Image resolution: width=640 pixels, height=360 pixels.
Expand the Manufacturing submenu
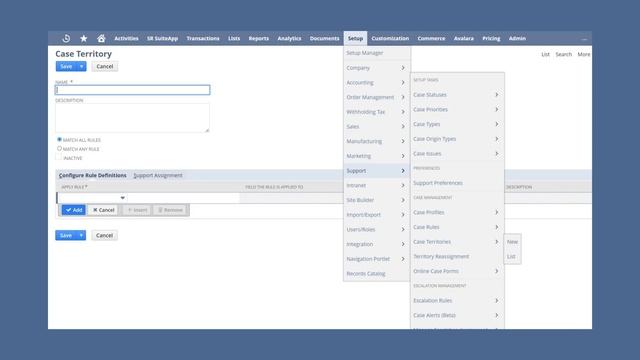[x=376, y=141]
